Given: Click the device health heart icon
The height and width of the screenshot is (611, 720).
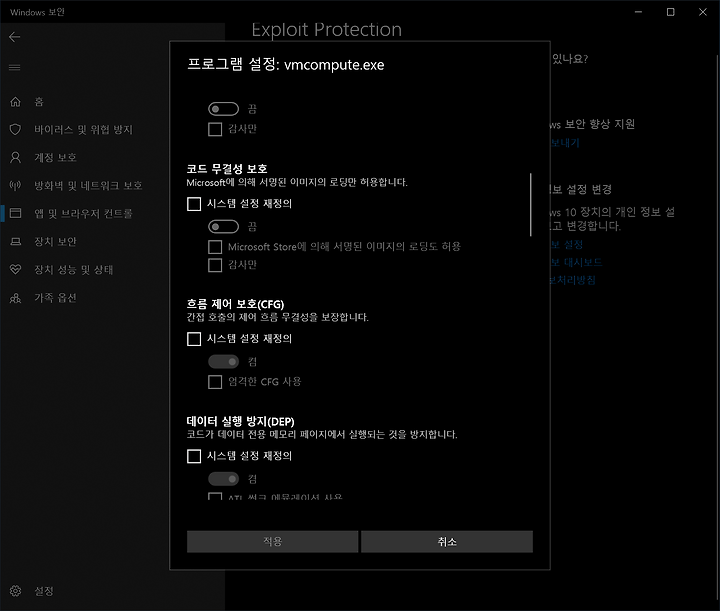Looking at the screenshot, I should [x=16, y=269].
